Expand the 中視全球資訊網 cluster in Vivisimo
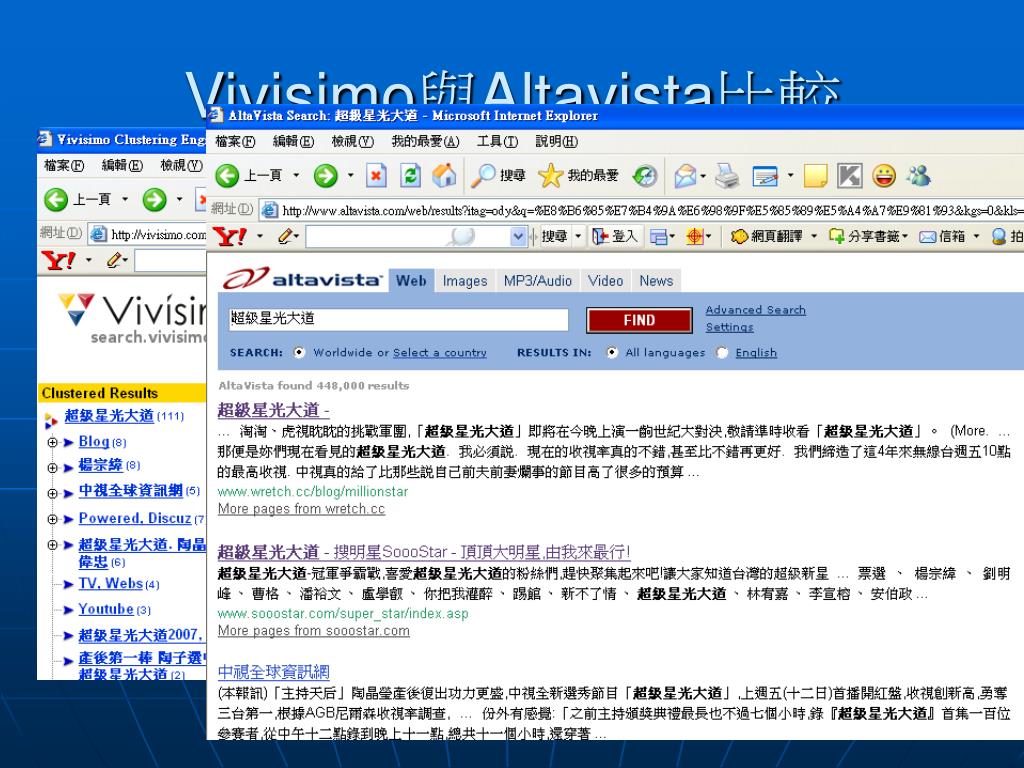The width and height of the screenshot is (1024, 768). (52, 493)
